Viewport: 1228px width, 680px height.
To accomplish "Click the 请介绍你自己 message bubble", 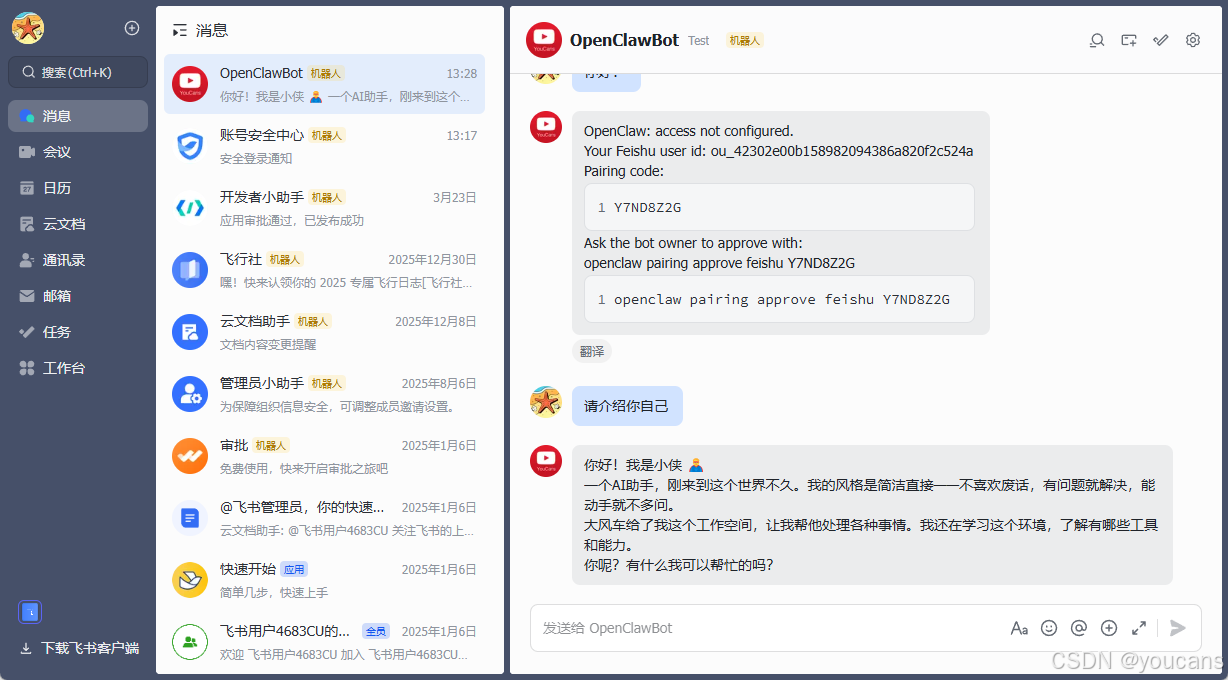I will click(x=627, y=406).
